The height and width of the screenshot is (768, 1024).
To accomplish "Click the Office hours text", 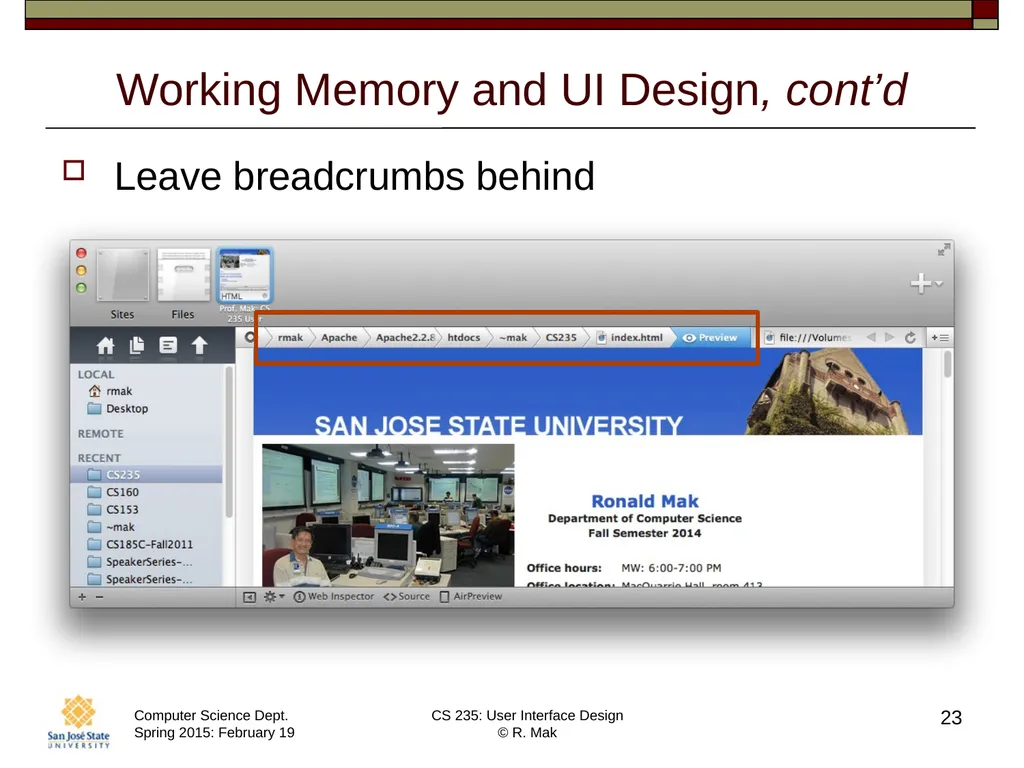I will point(564,568).
